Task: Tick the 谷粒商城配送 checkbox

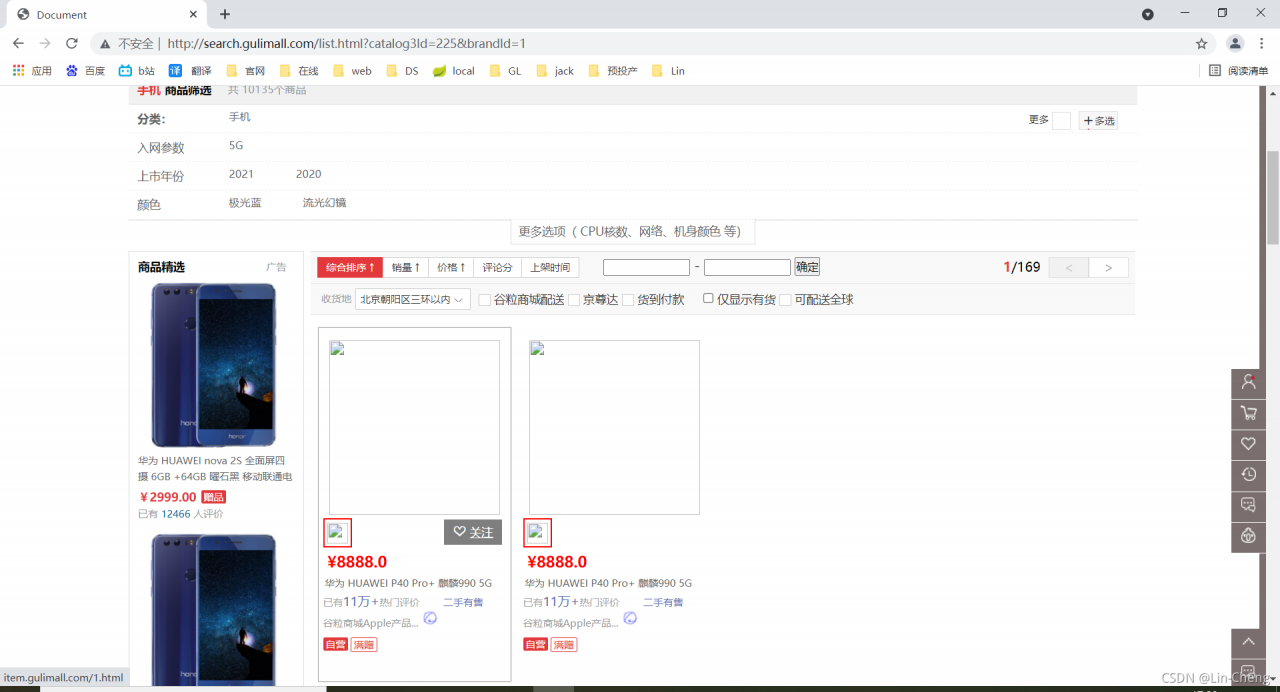Action: pos(485,300)
